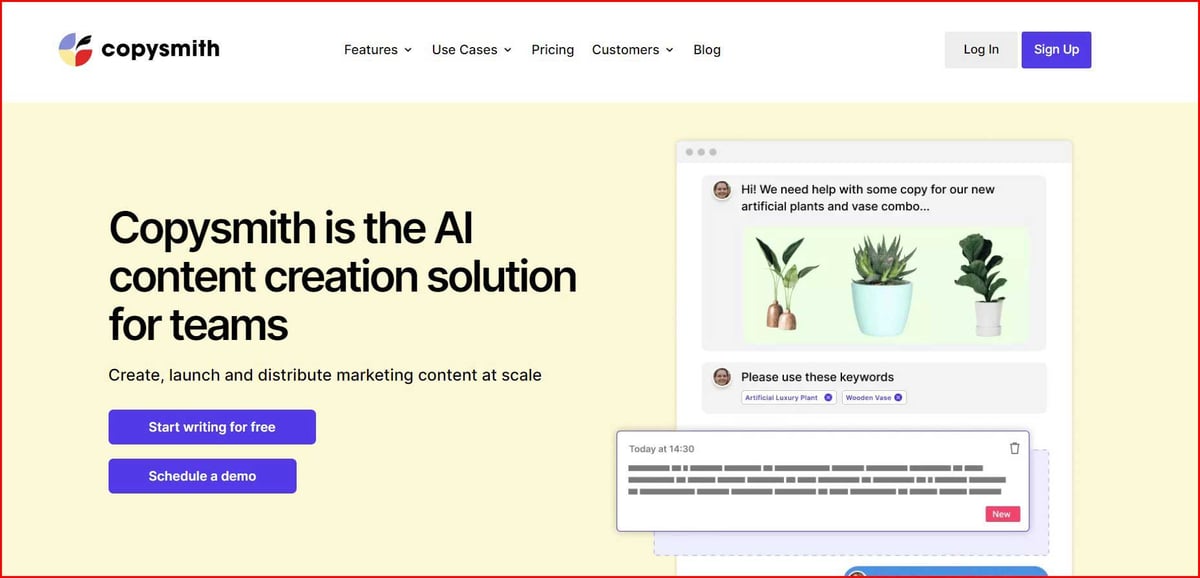Select the succulent in the blue pot image
Viewport: 1200px width, 578px height.
[x=883, y=286]
